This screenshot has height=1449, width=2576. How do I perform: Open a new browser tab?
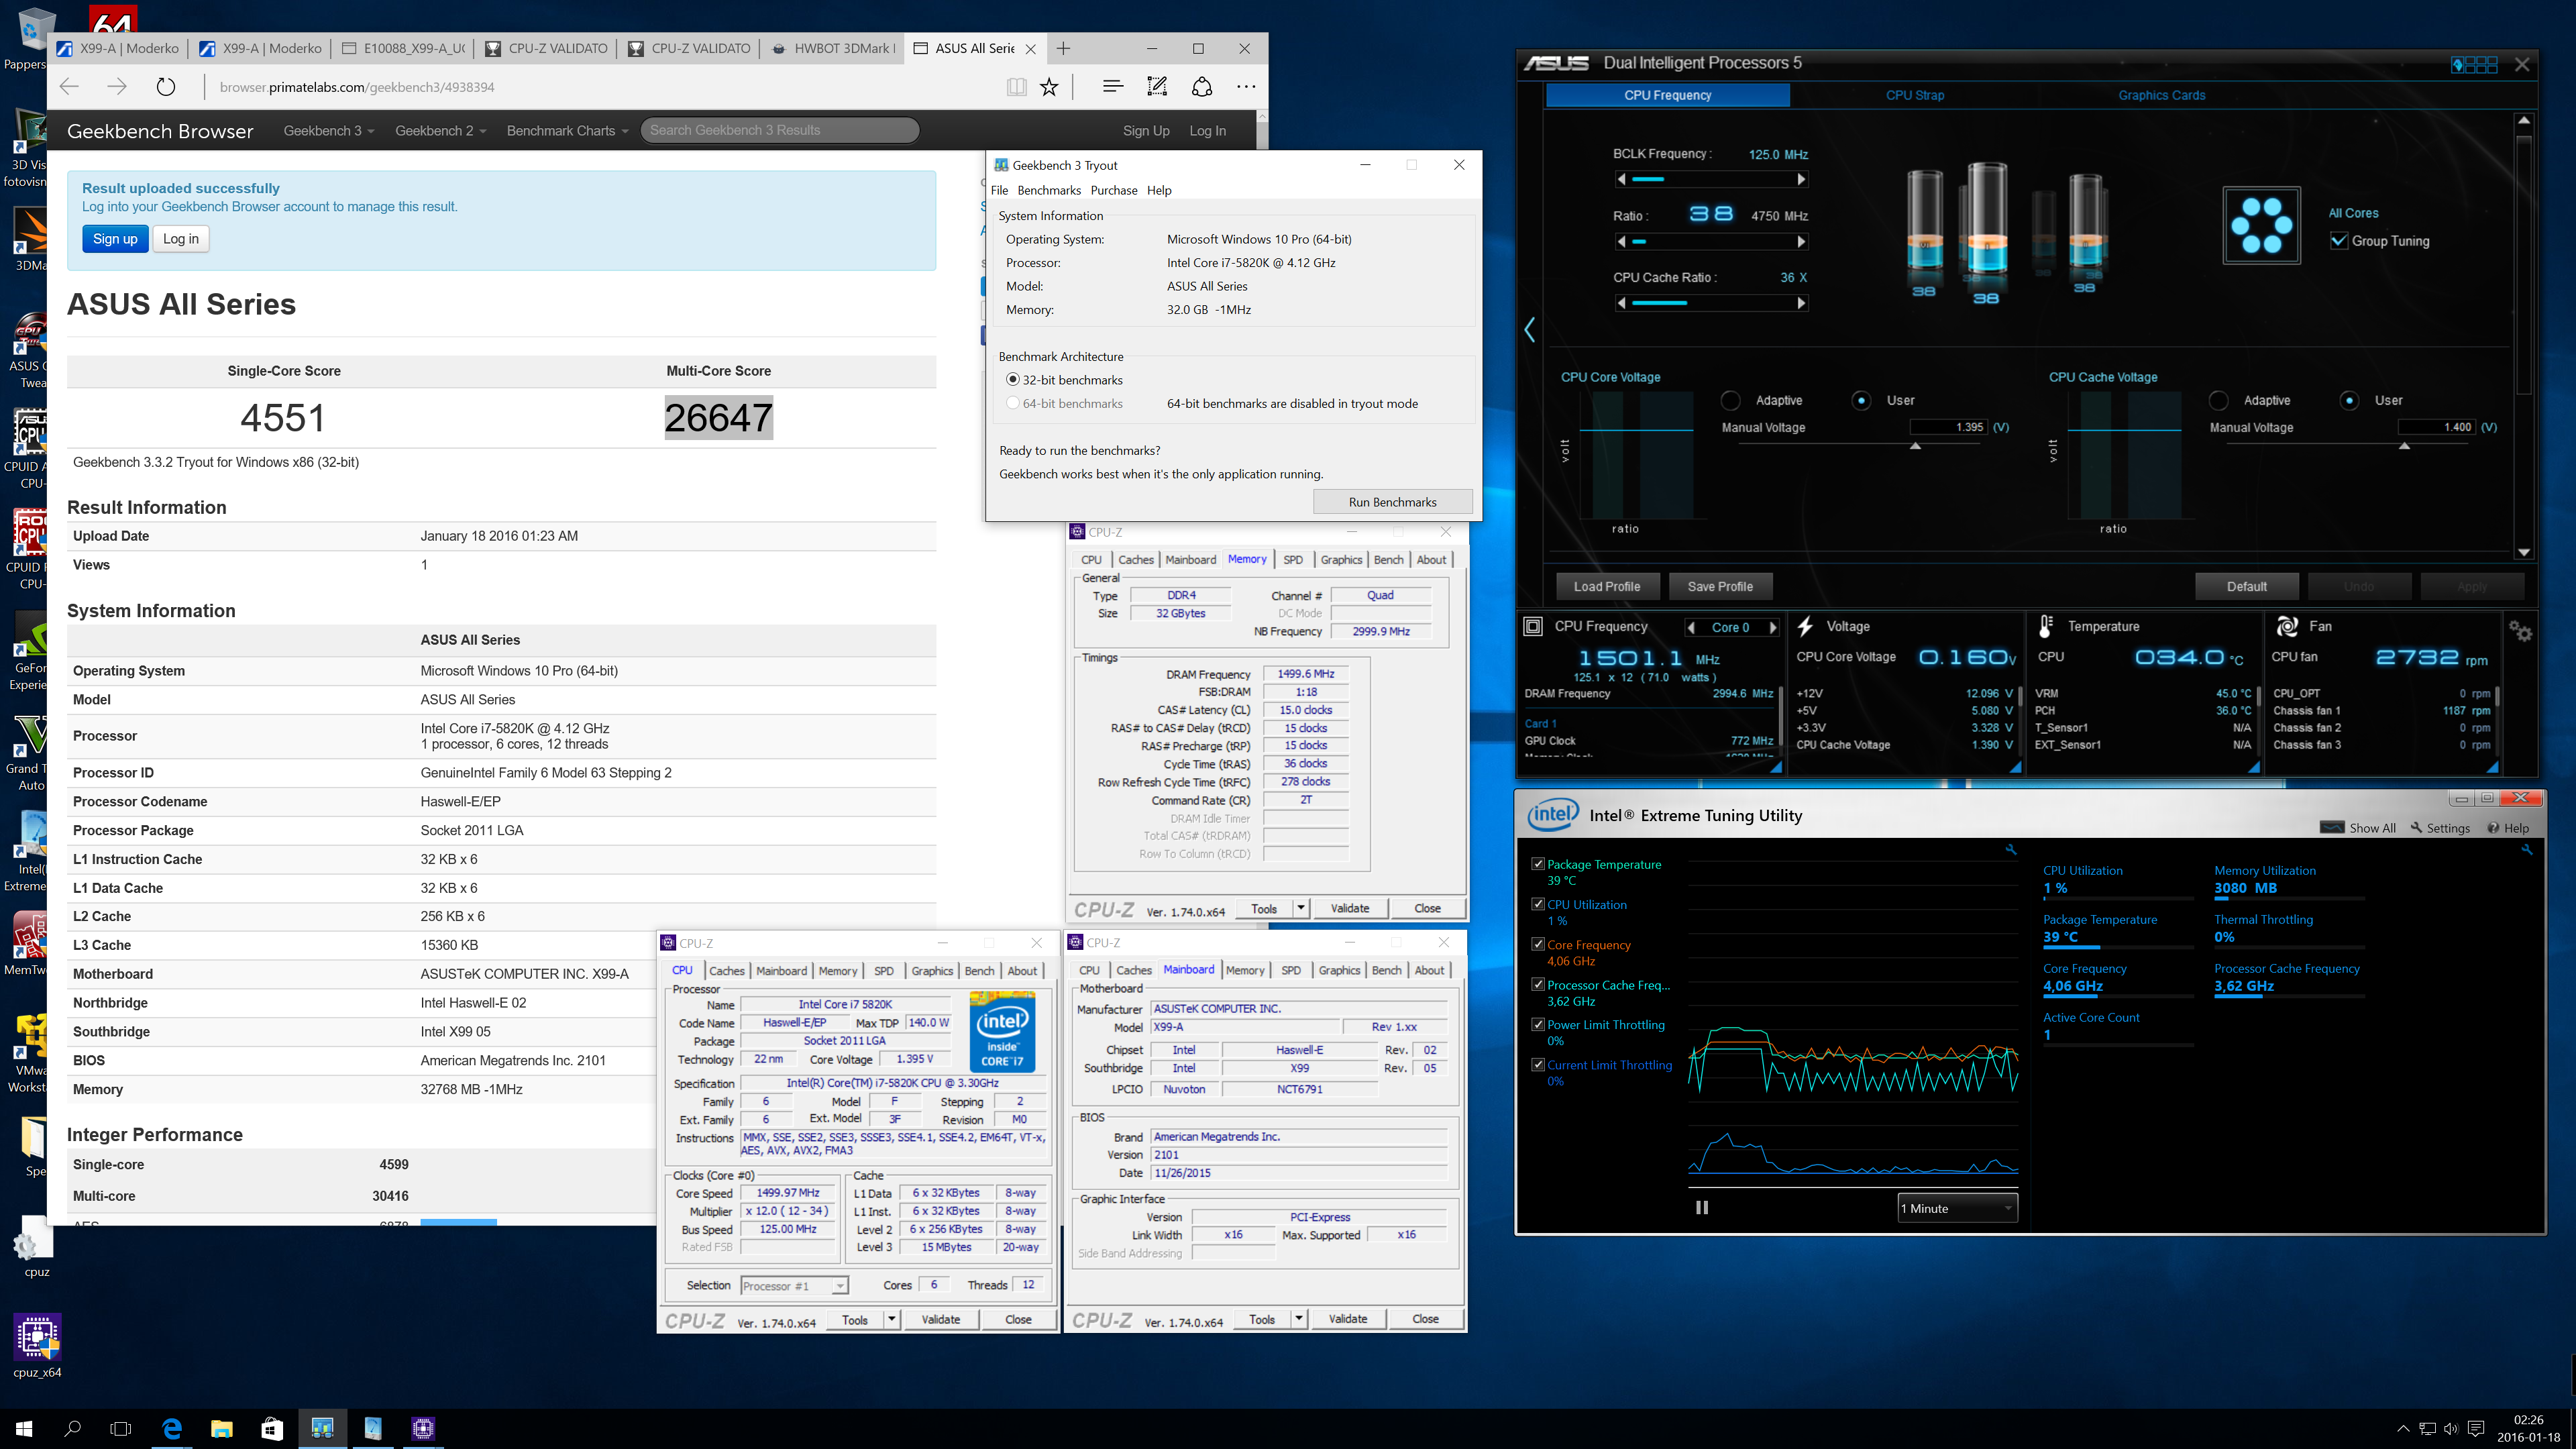1063,48
